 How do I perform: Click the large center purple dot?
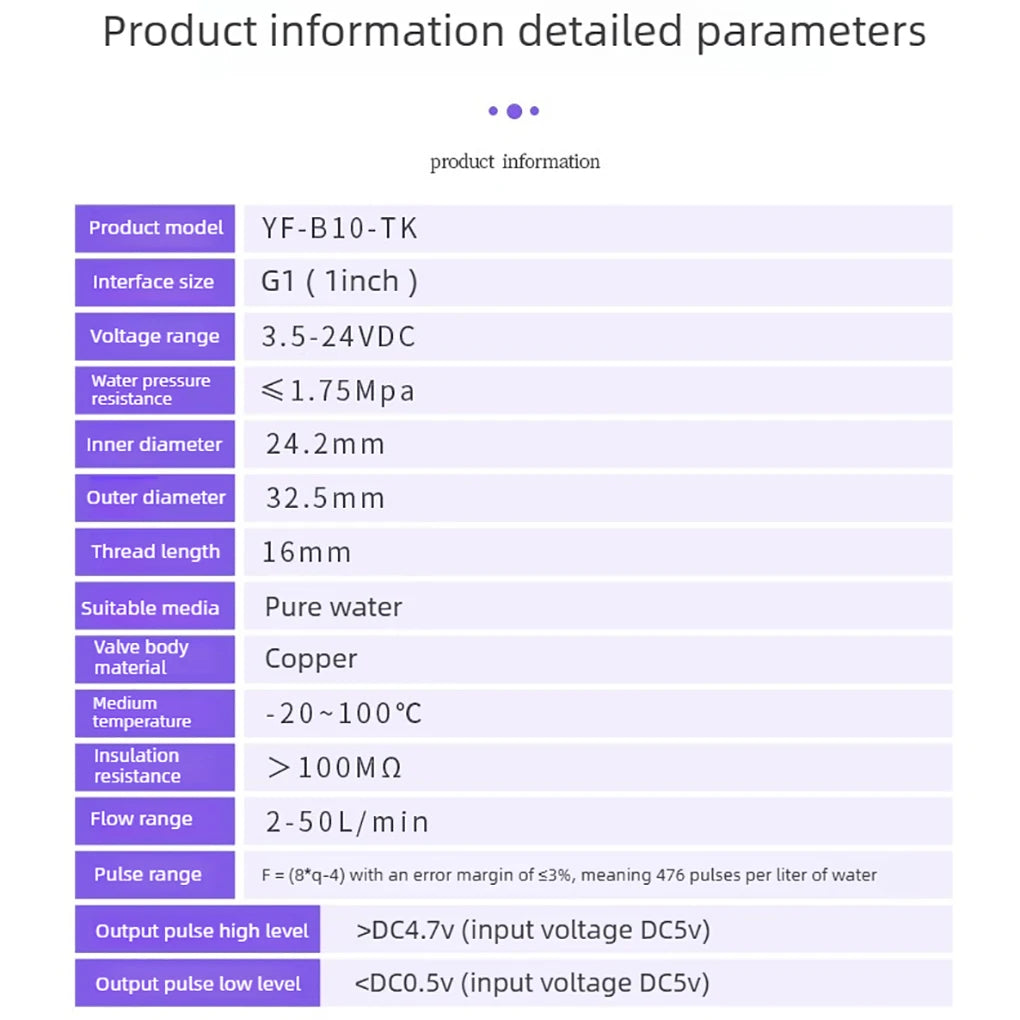click(x=514, y=111)
